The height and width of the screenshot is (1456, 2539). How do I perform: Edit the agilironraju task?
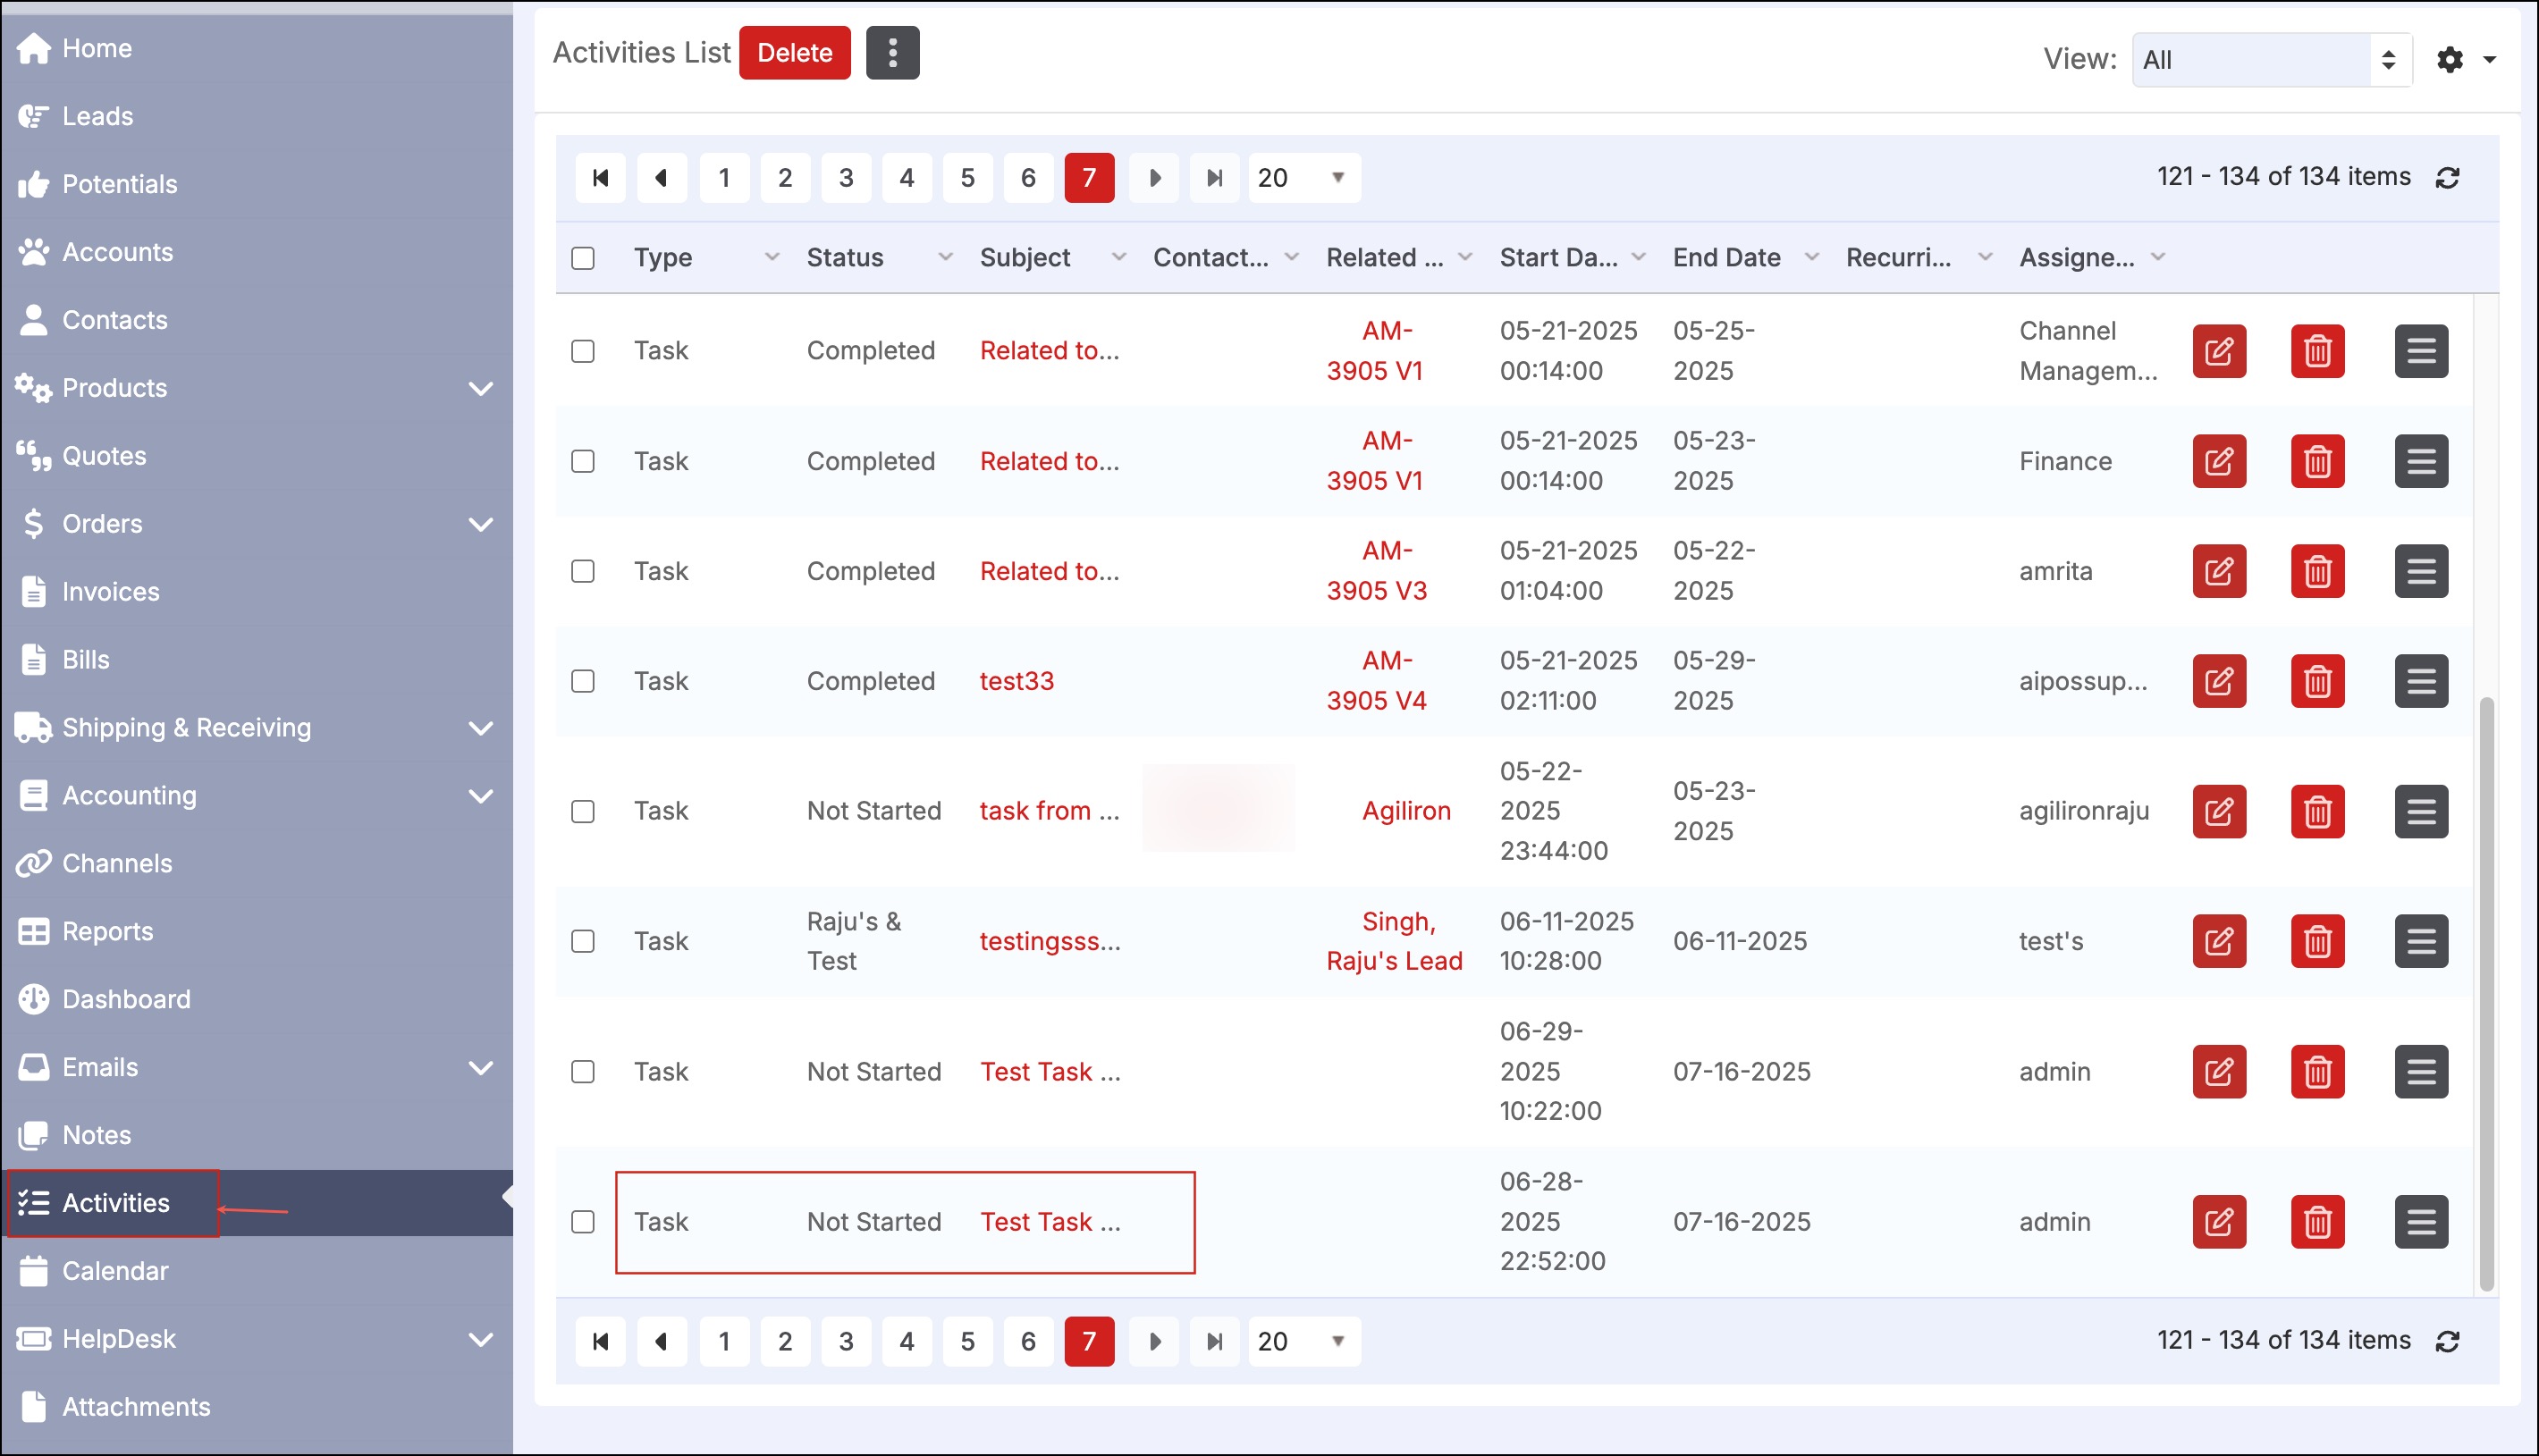(x=2219, y=811)
